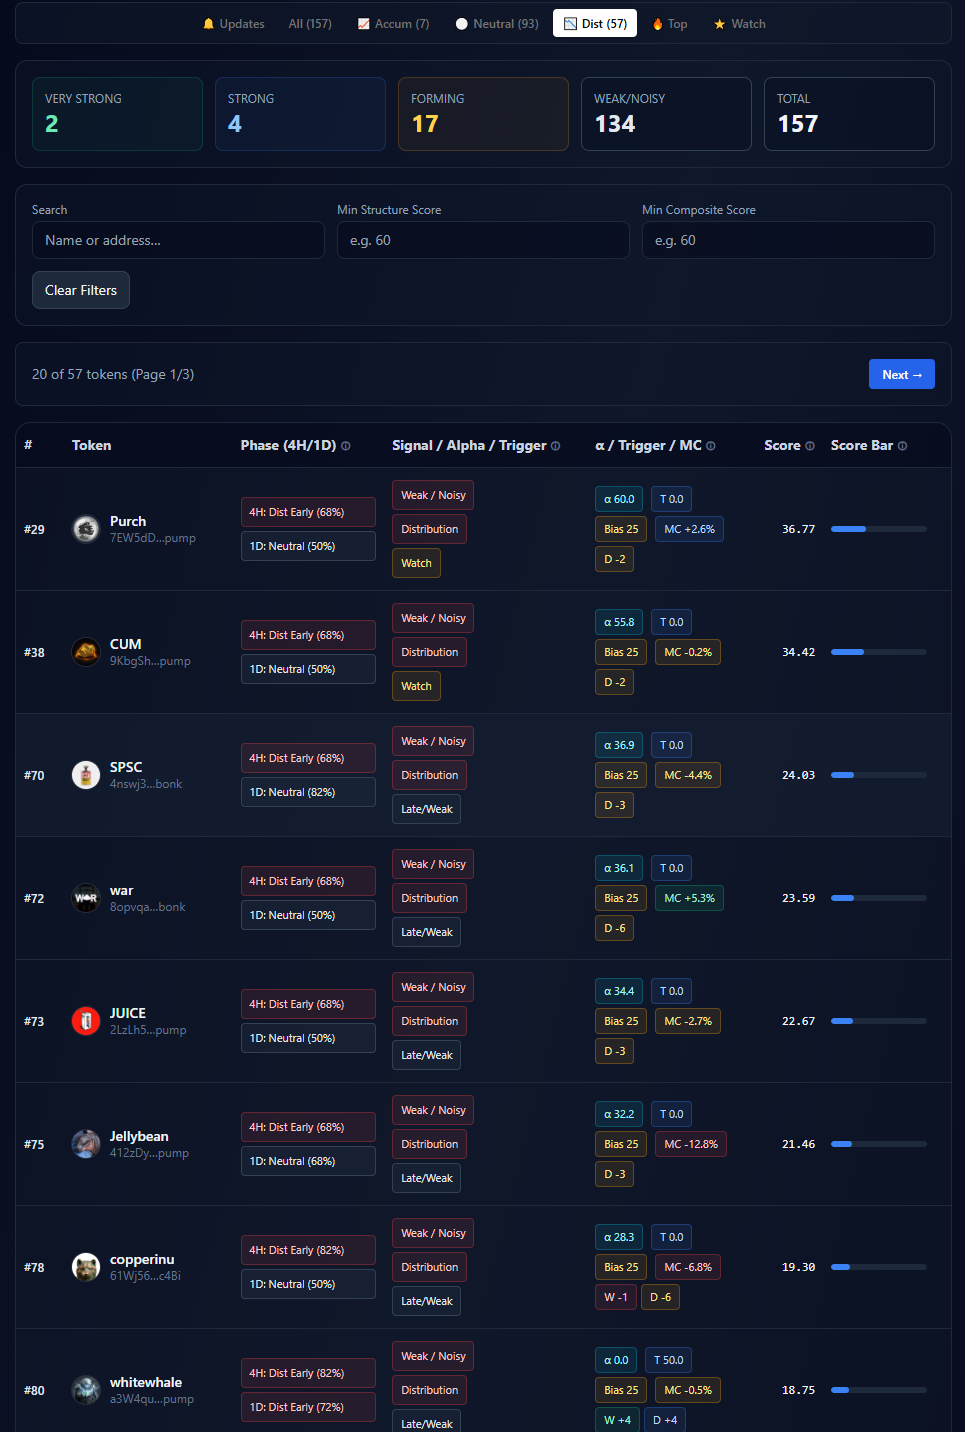Image resolution: width=965 pixels, height=1432 pixels.
Task: Click the Purch token avatar
Action: click(86, 529)
